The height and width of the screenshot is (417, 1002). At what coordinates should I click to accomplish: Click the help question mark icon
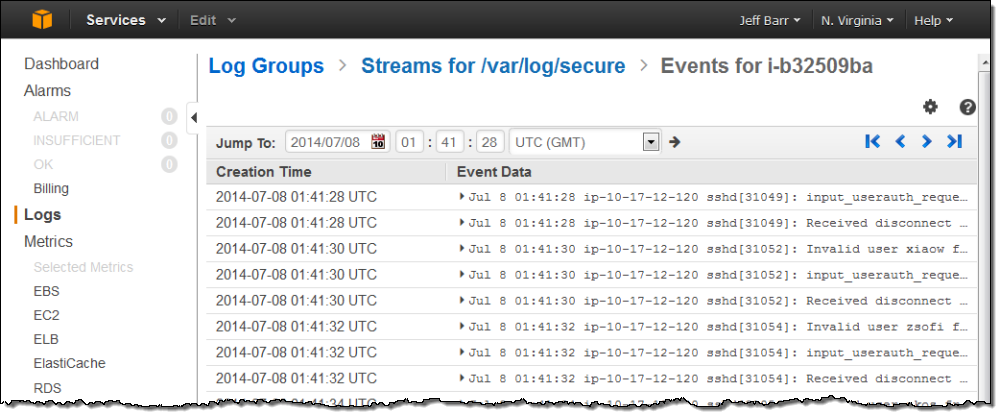[x=967, y=107]
